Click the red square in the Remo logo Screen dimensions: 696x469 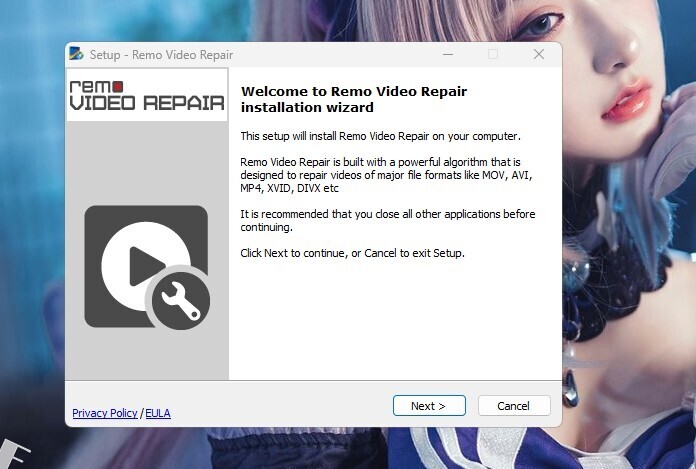point(117,86)
